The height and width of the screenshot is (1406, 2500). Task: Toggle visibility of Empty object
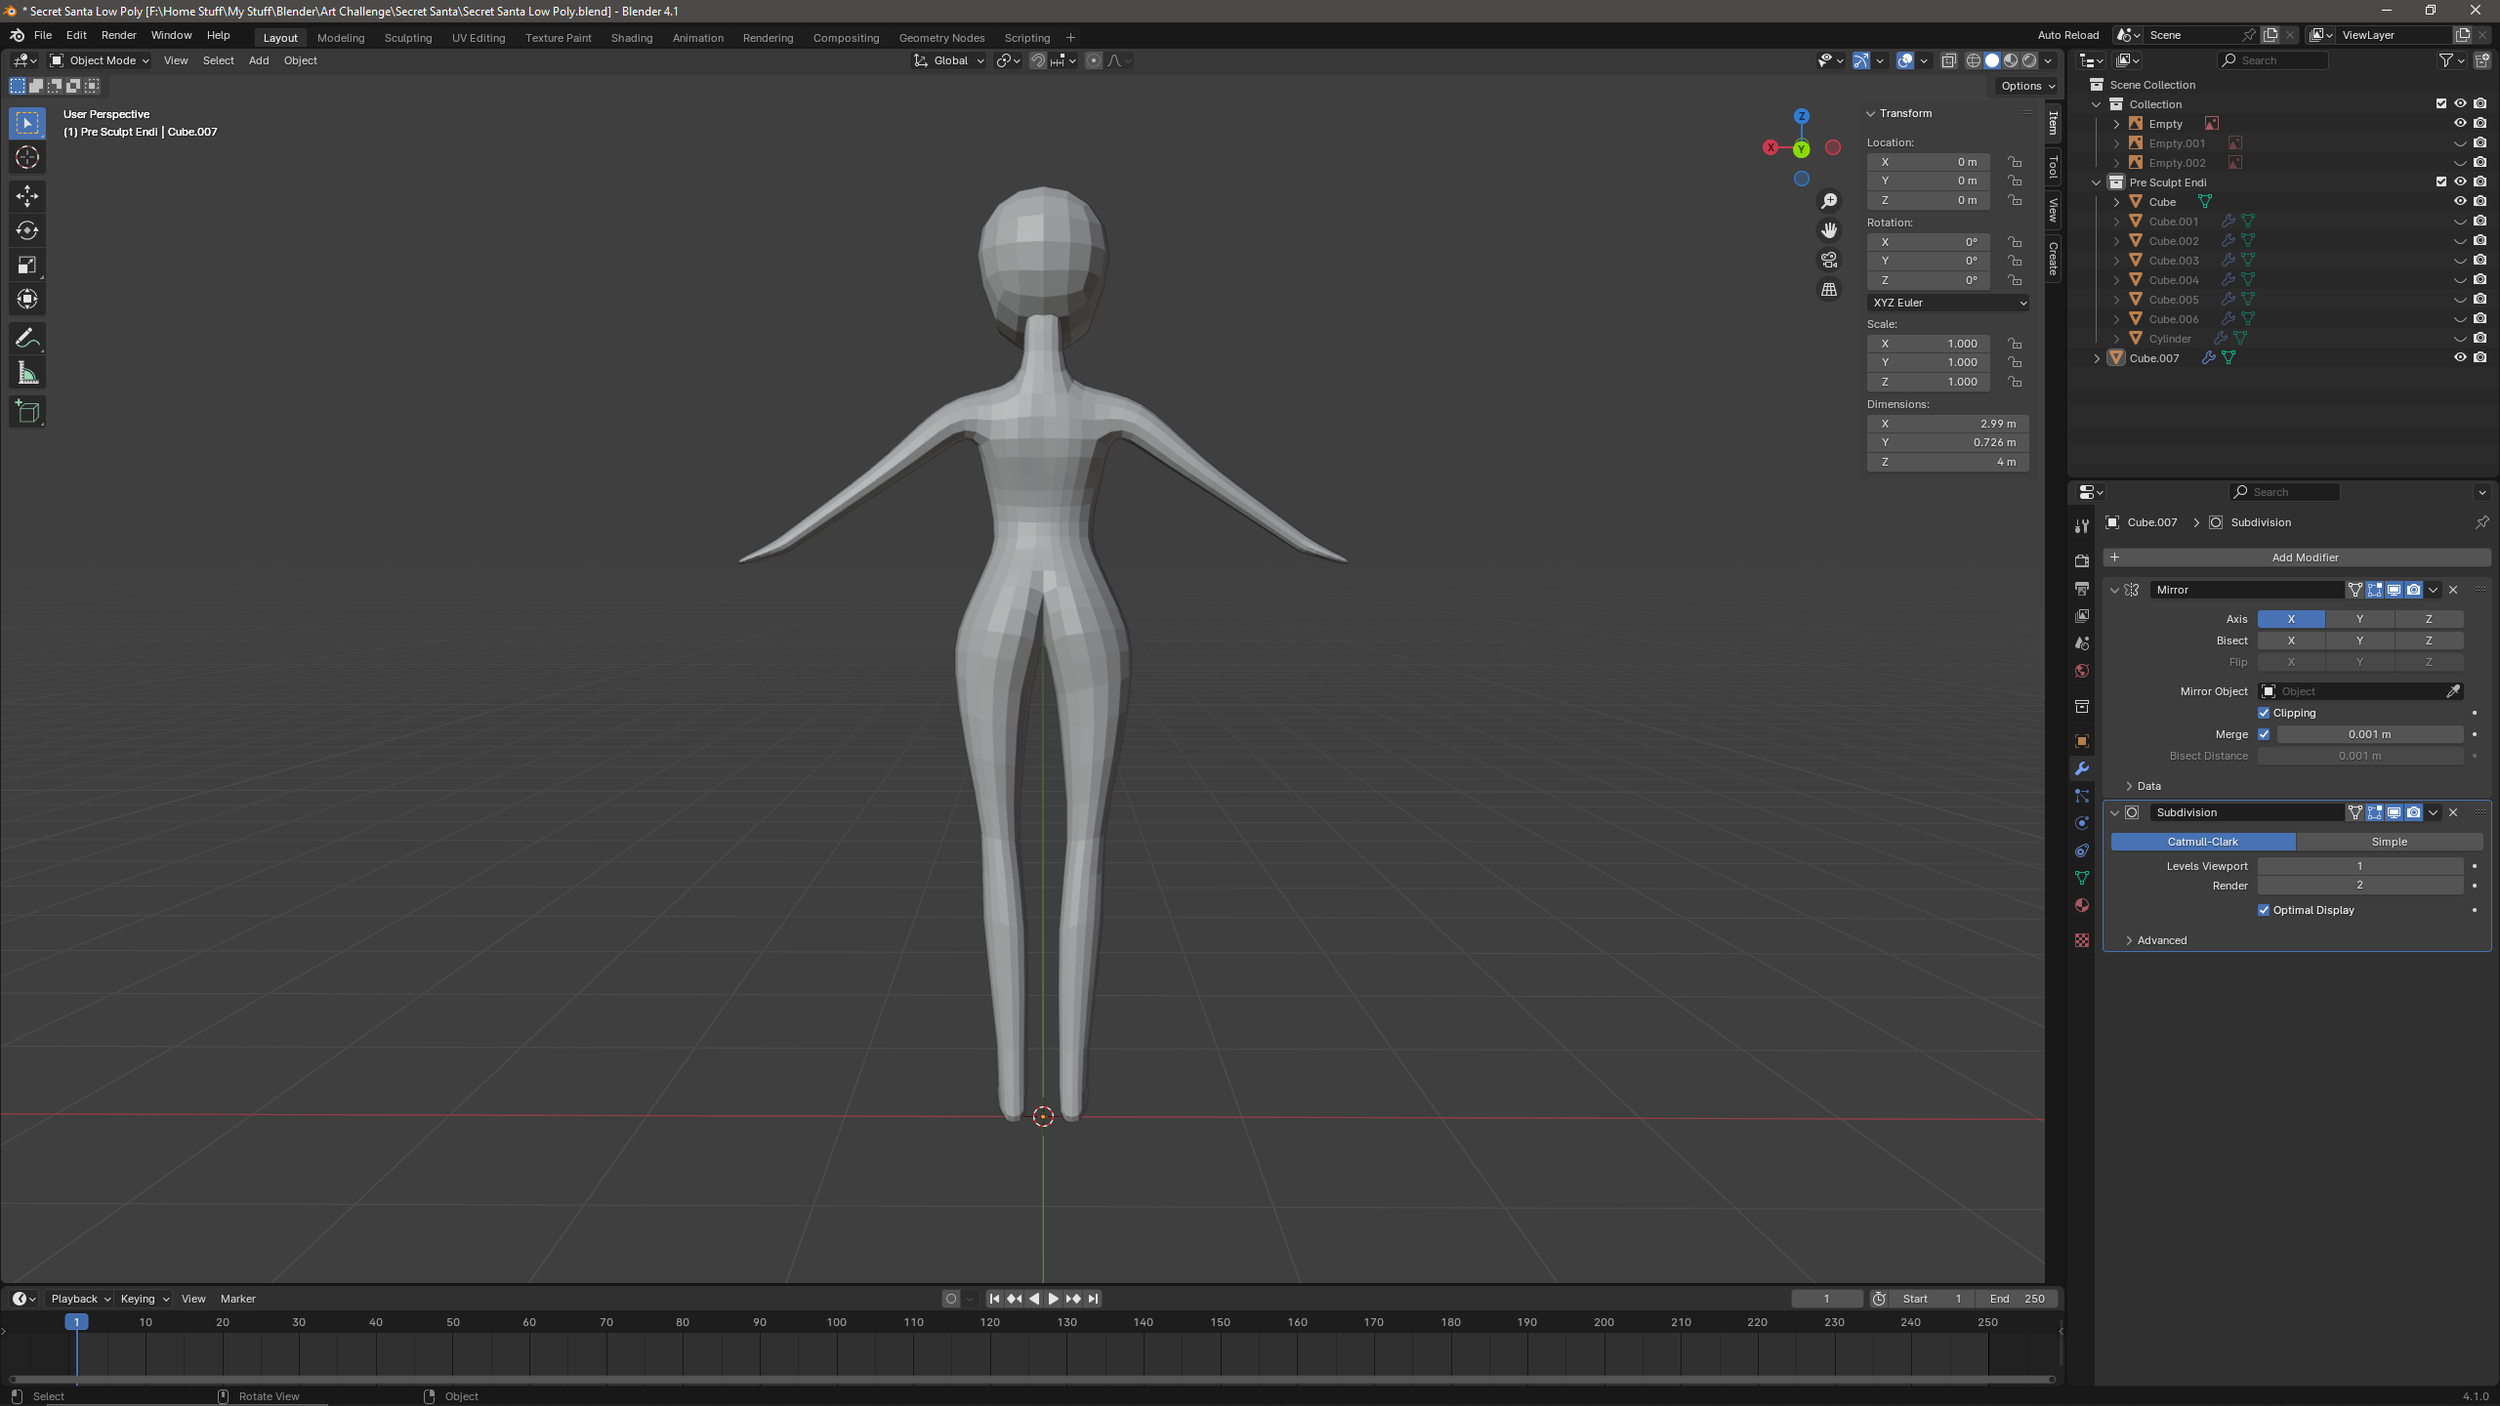[2460, 124]
